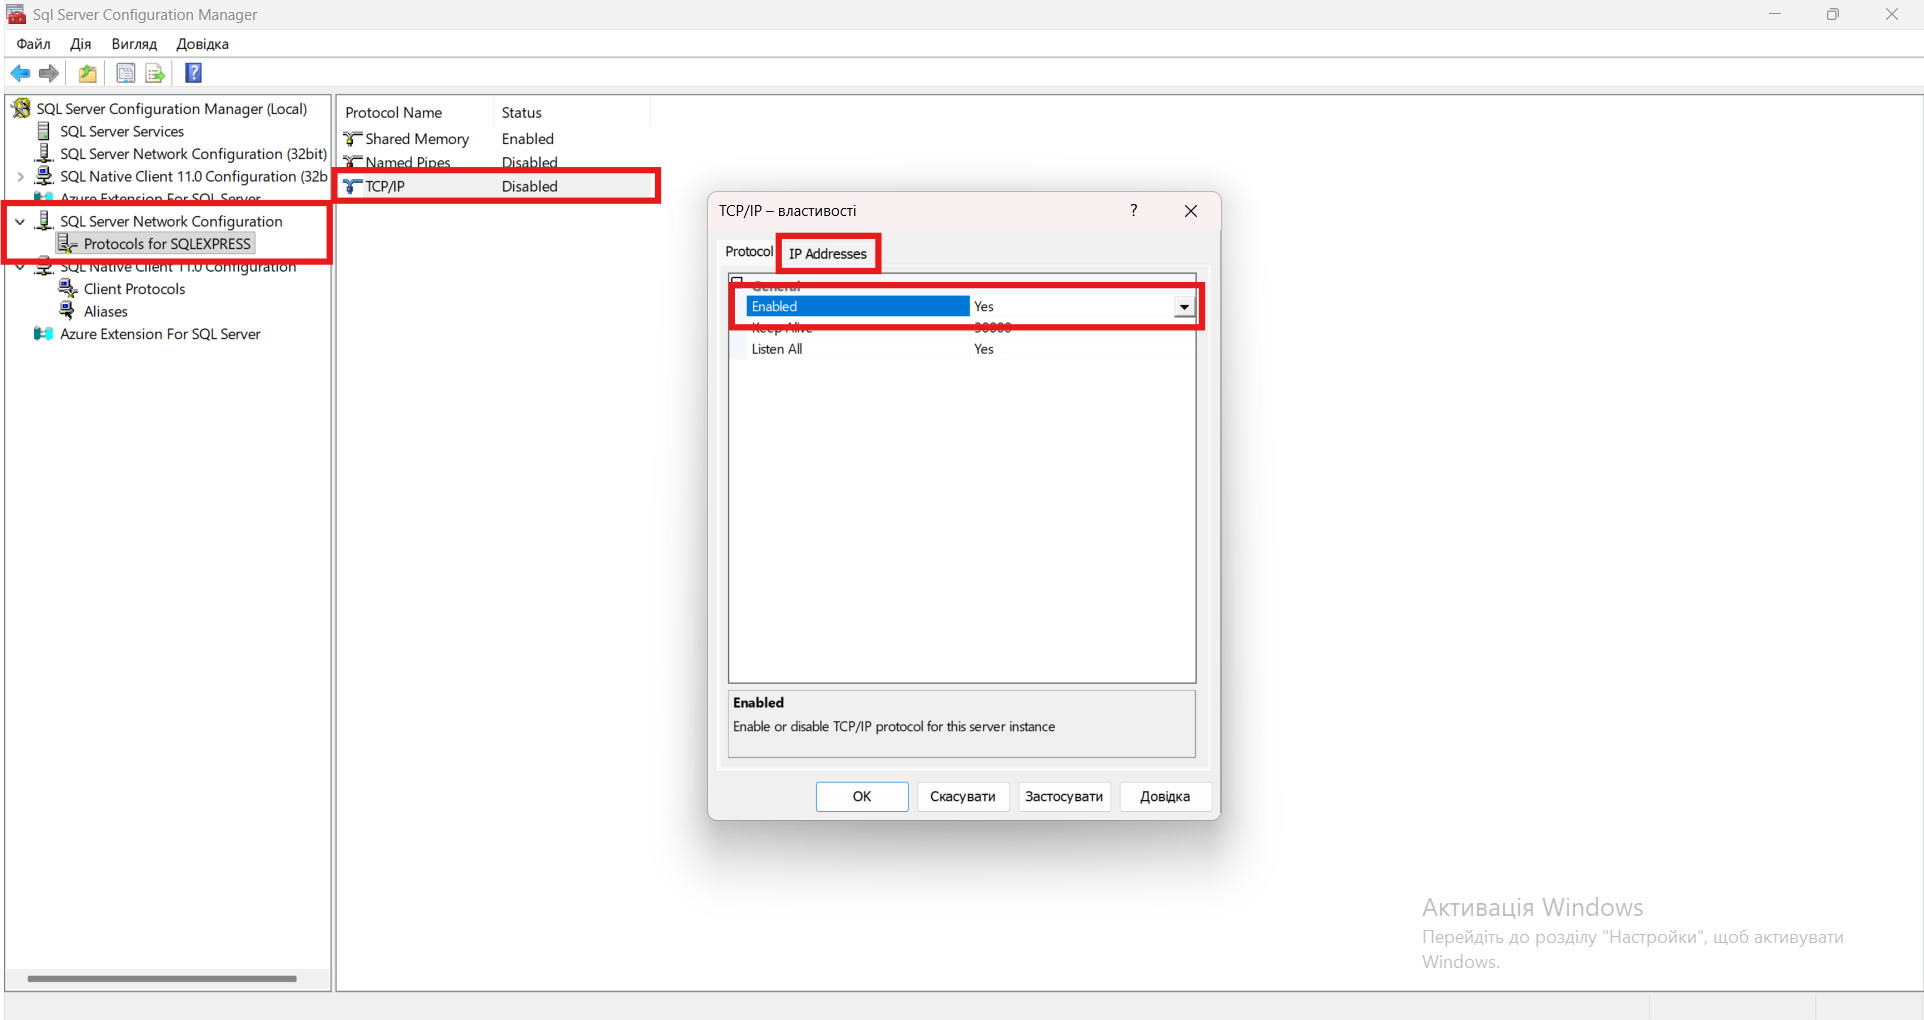Click the Застосувати button
Screen dimensions: 1924x1020
[1063, 797]
